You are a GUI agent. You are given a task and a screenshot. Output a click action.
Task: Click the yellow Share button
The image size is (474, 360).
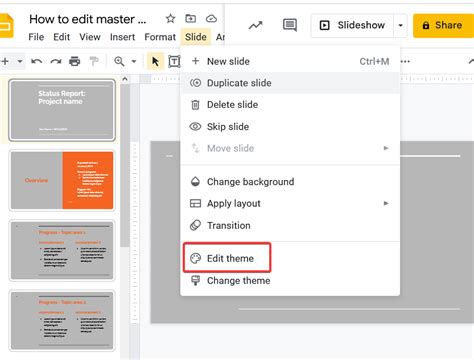[443, 25]
